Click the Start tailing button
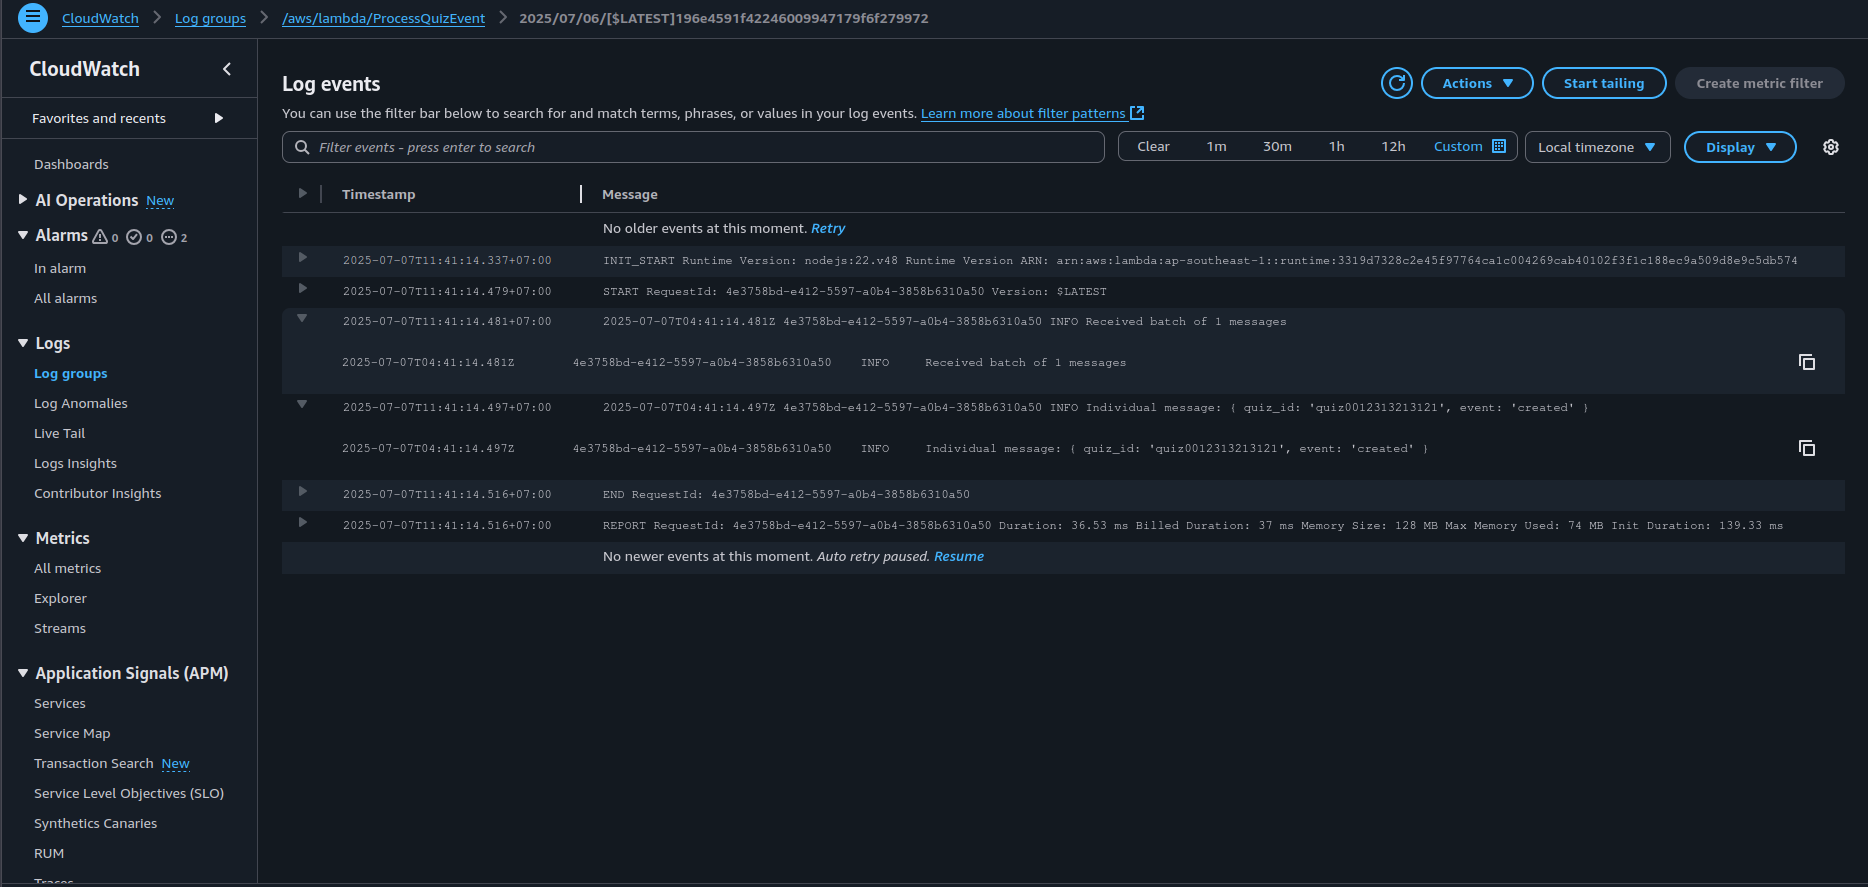Viewport: 1868px width, 887px height. coord(1603,83)
